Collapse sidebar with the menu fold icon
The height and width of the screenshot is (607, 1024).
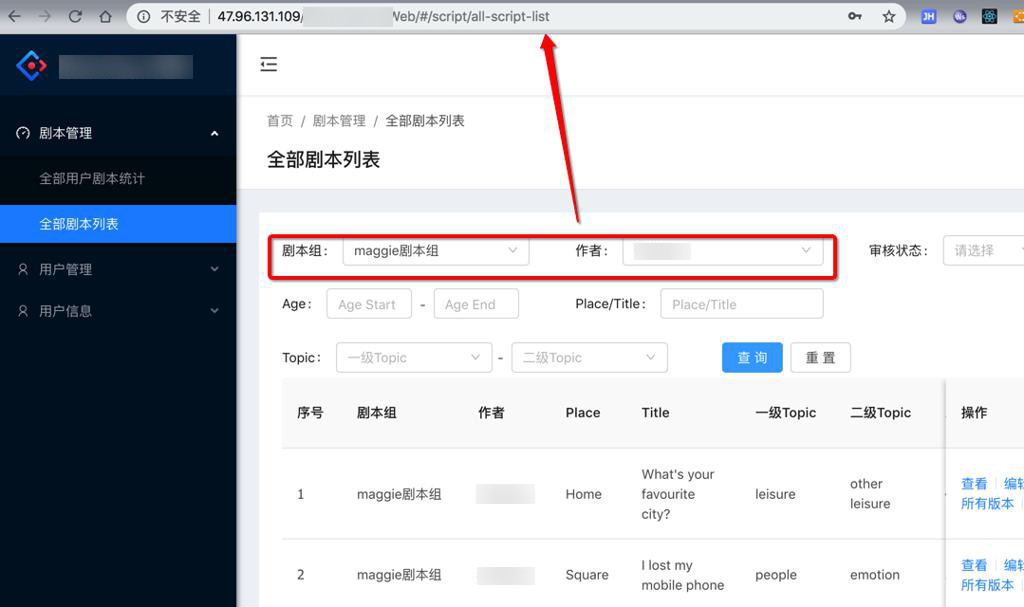tap(268, 65)
